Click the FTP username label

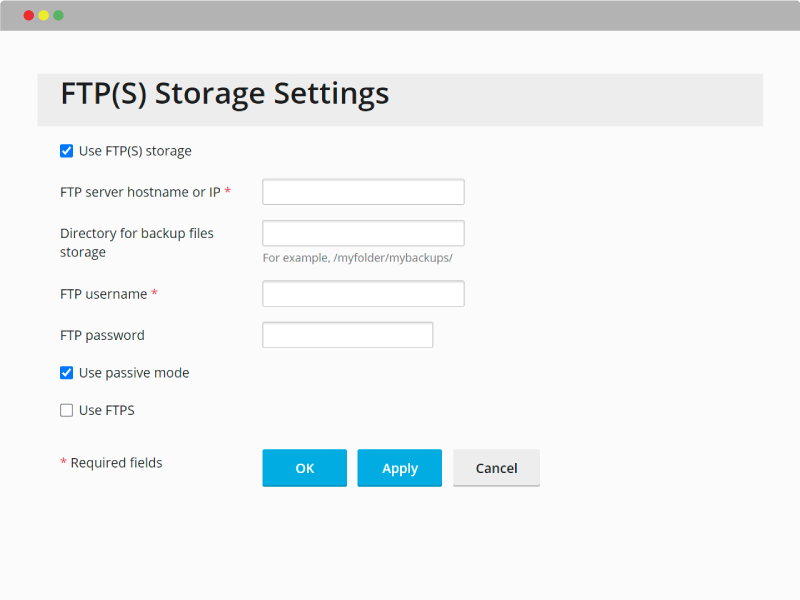pos(104,294)
